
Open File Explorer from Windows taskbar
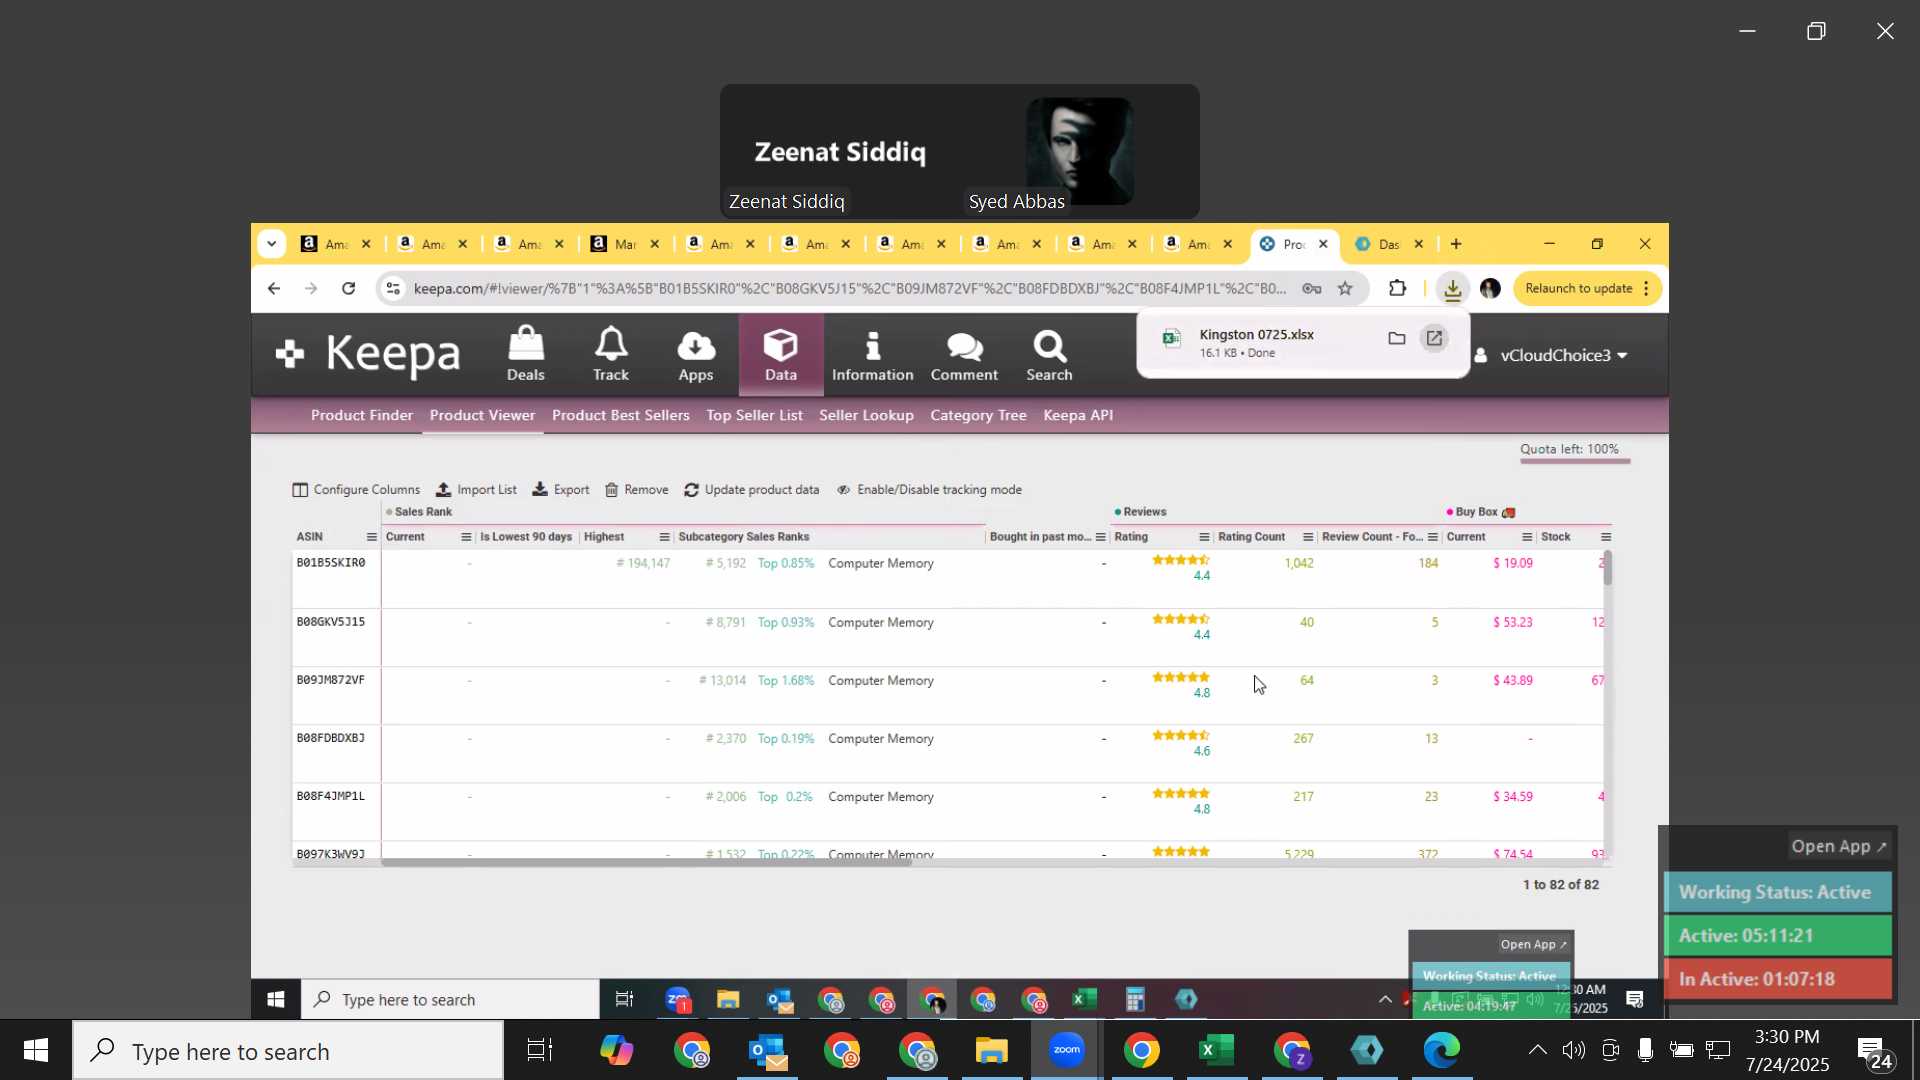(x=992, y=1050)
